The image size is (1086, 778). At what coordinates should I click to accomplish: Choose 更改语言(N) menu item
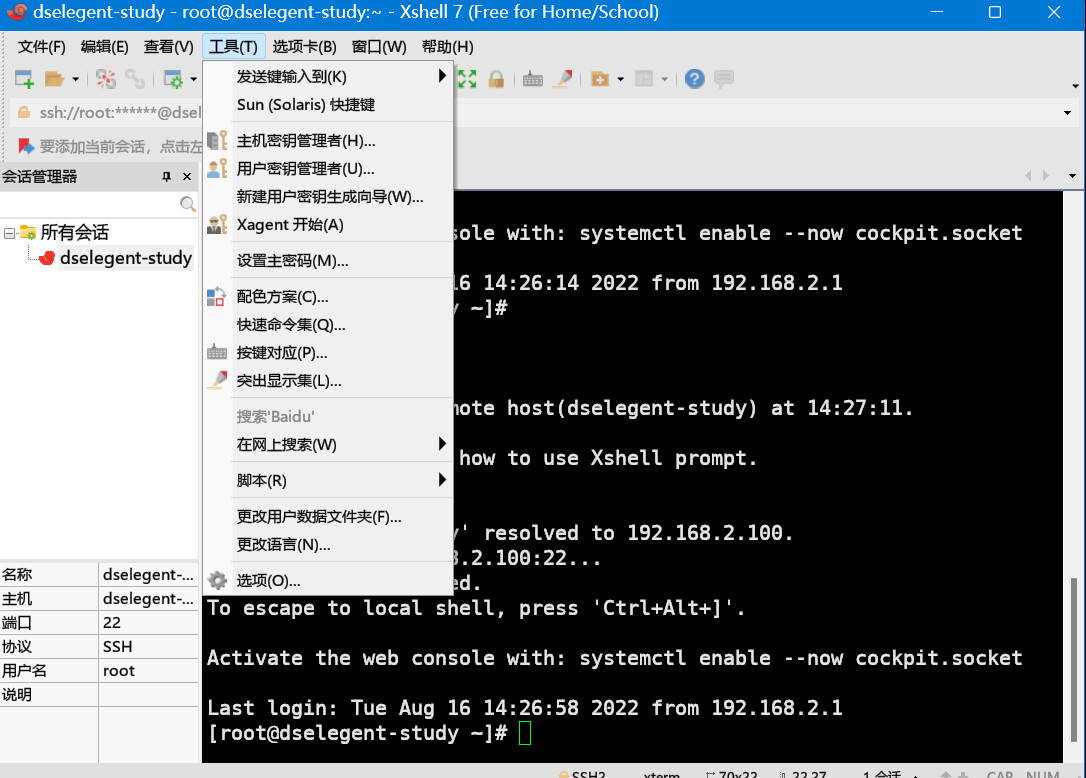pyautogui.click(x=329, y=545)
